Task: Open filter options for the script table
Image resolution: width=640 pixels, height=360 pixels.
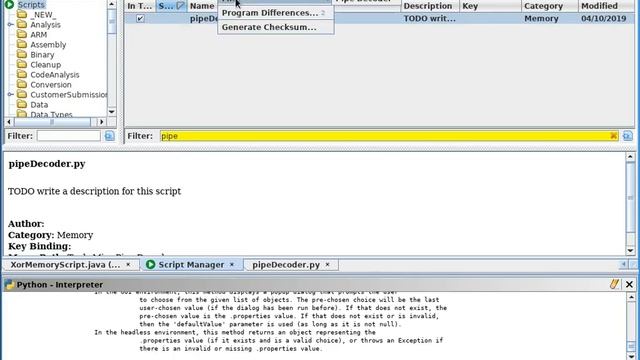Action: coord(628,136)
